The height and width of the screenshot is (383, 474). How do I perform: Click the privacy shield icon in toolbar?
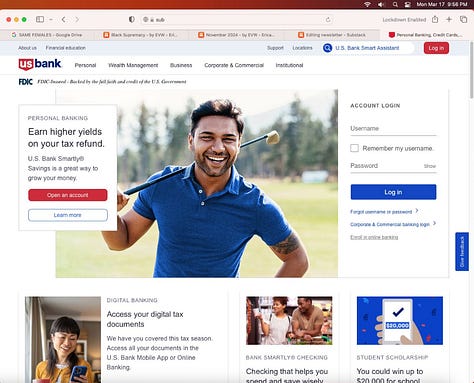(132, 19)
